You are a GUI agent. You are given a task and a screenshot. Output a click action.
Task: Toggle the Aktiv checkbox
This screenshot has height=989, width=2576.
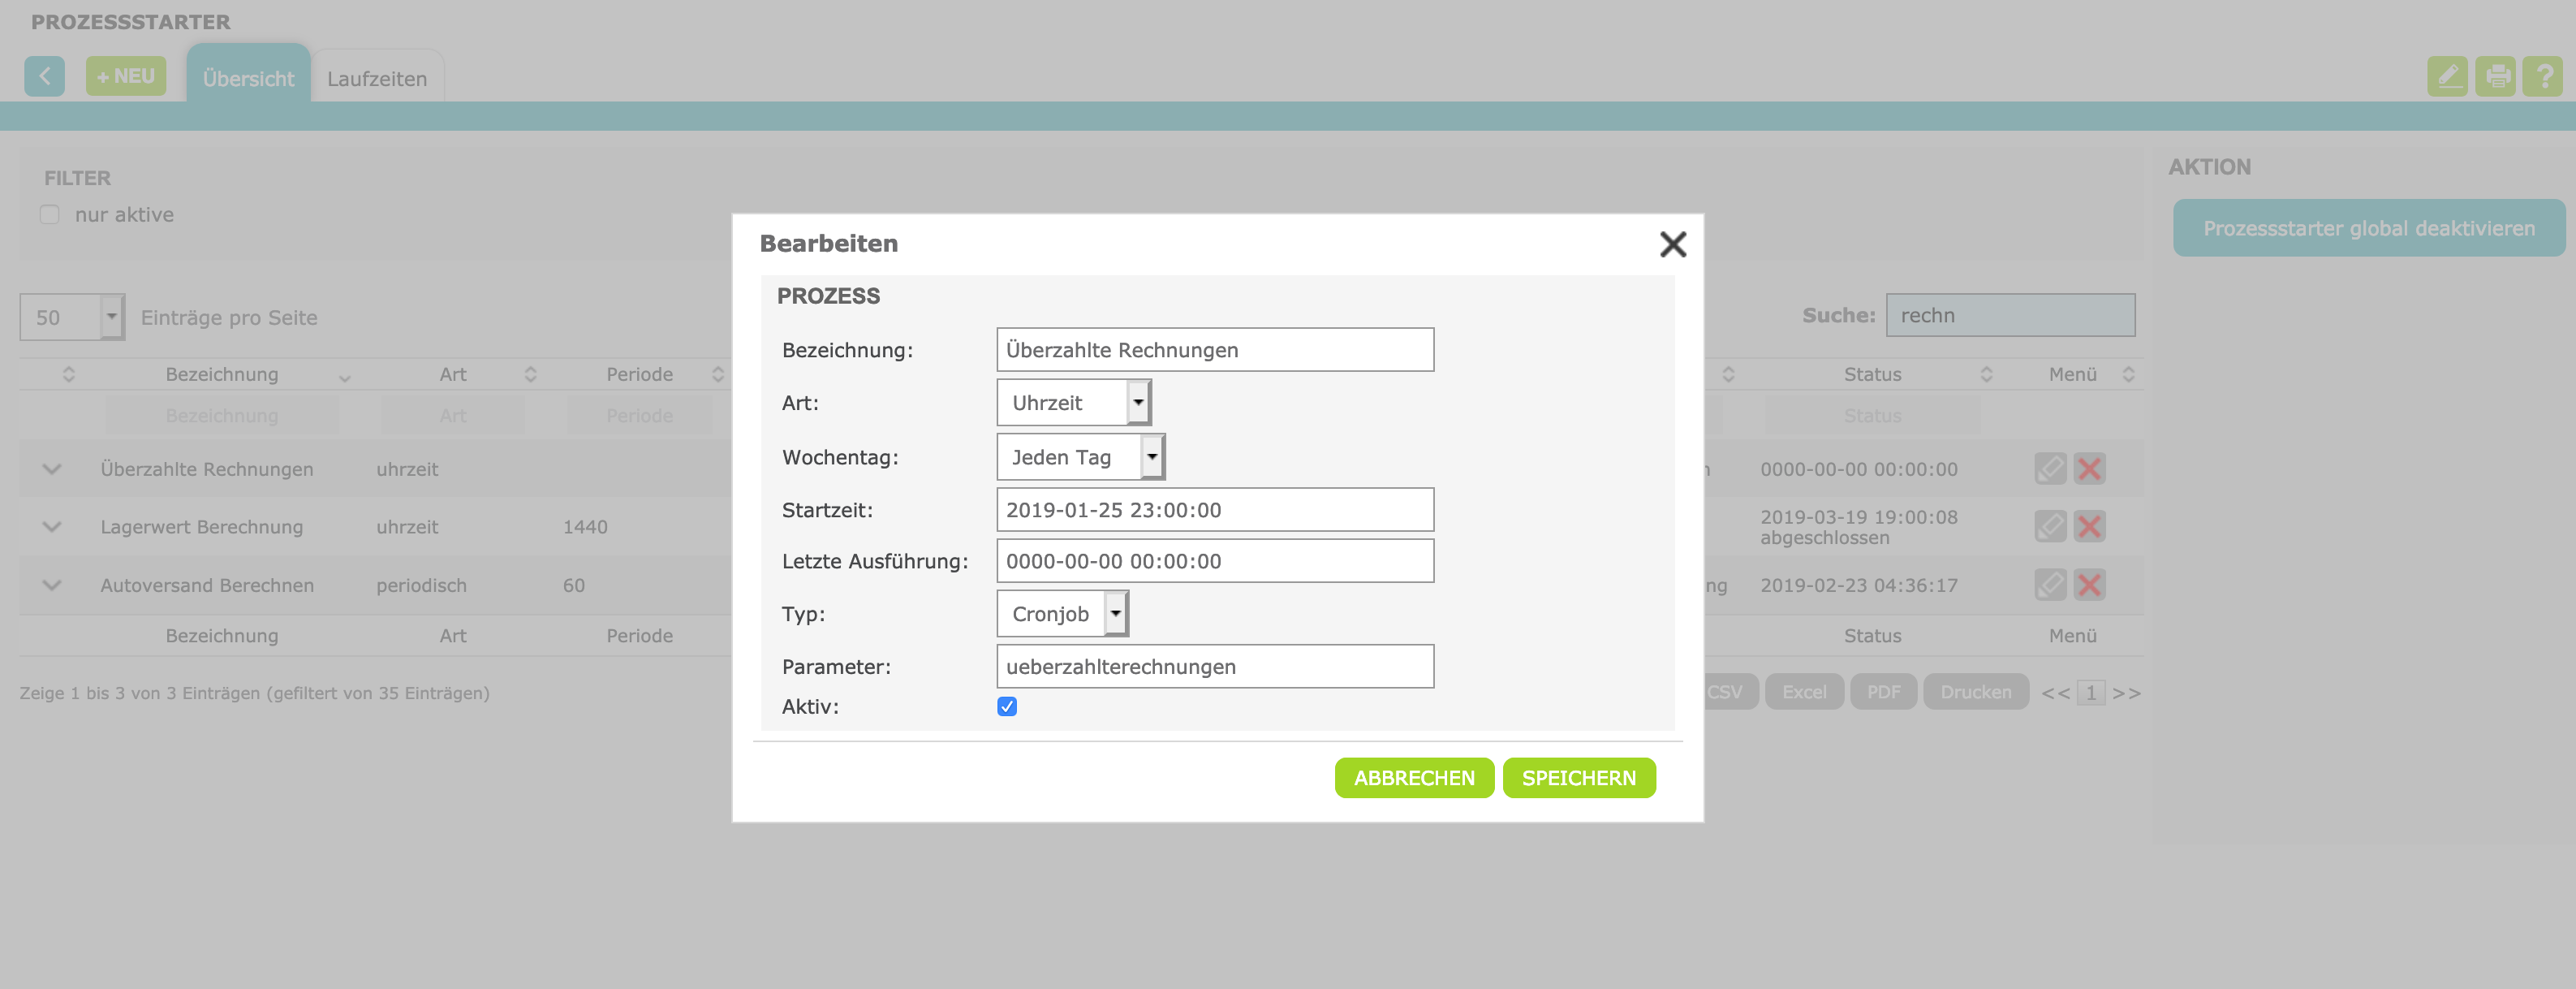coord(1007,707)
